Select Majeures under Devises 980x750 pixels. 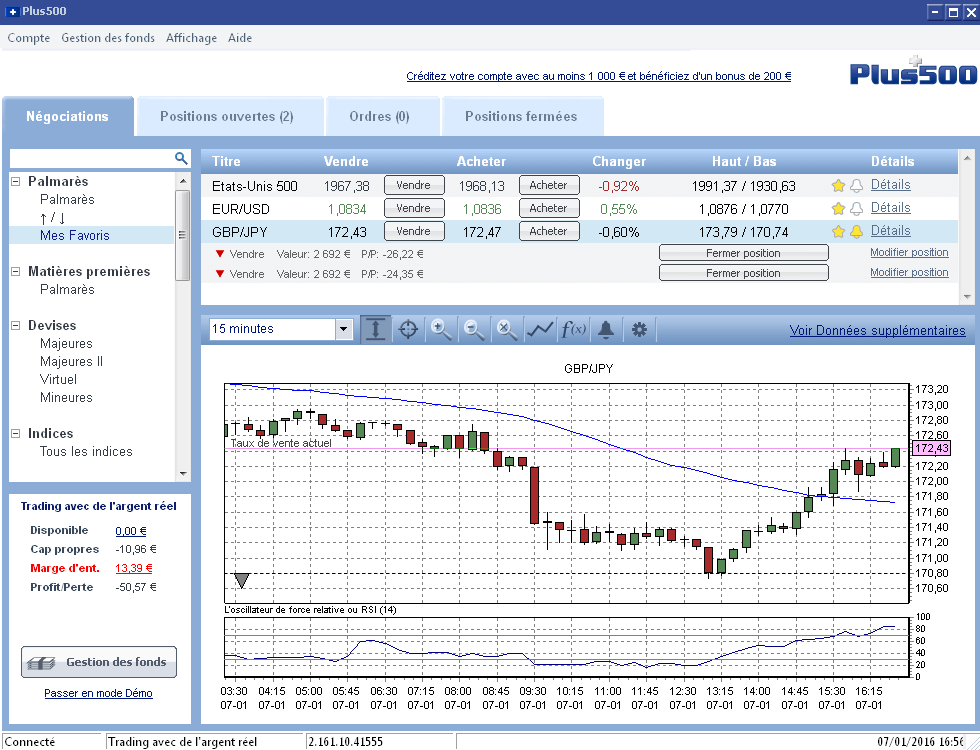tap(66, 344)
